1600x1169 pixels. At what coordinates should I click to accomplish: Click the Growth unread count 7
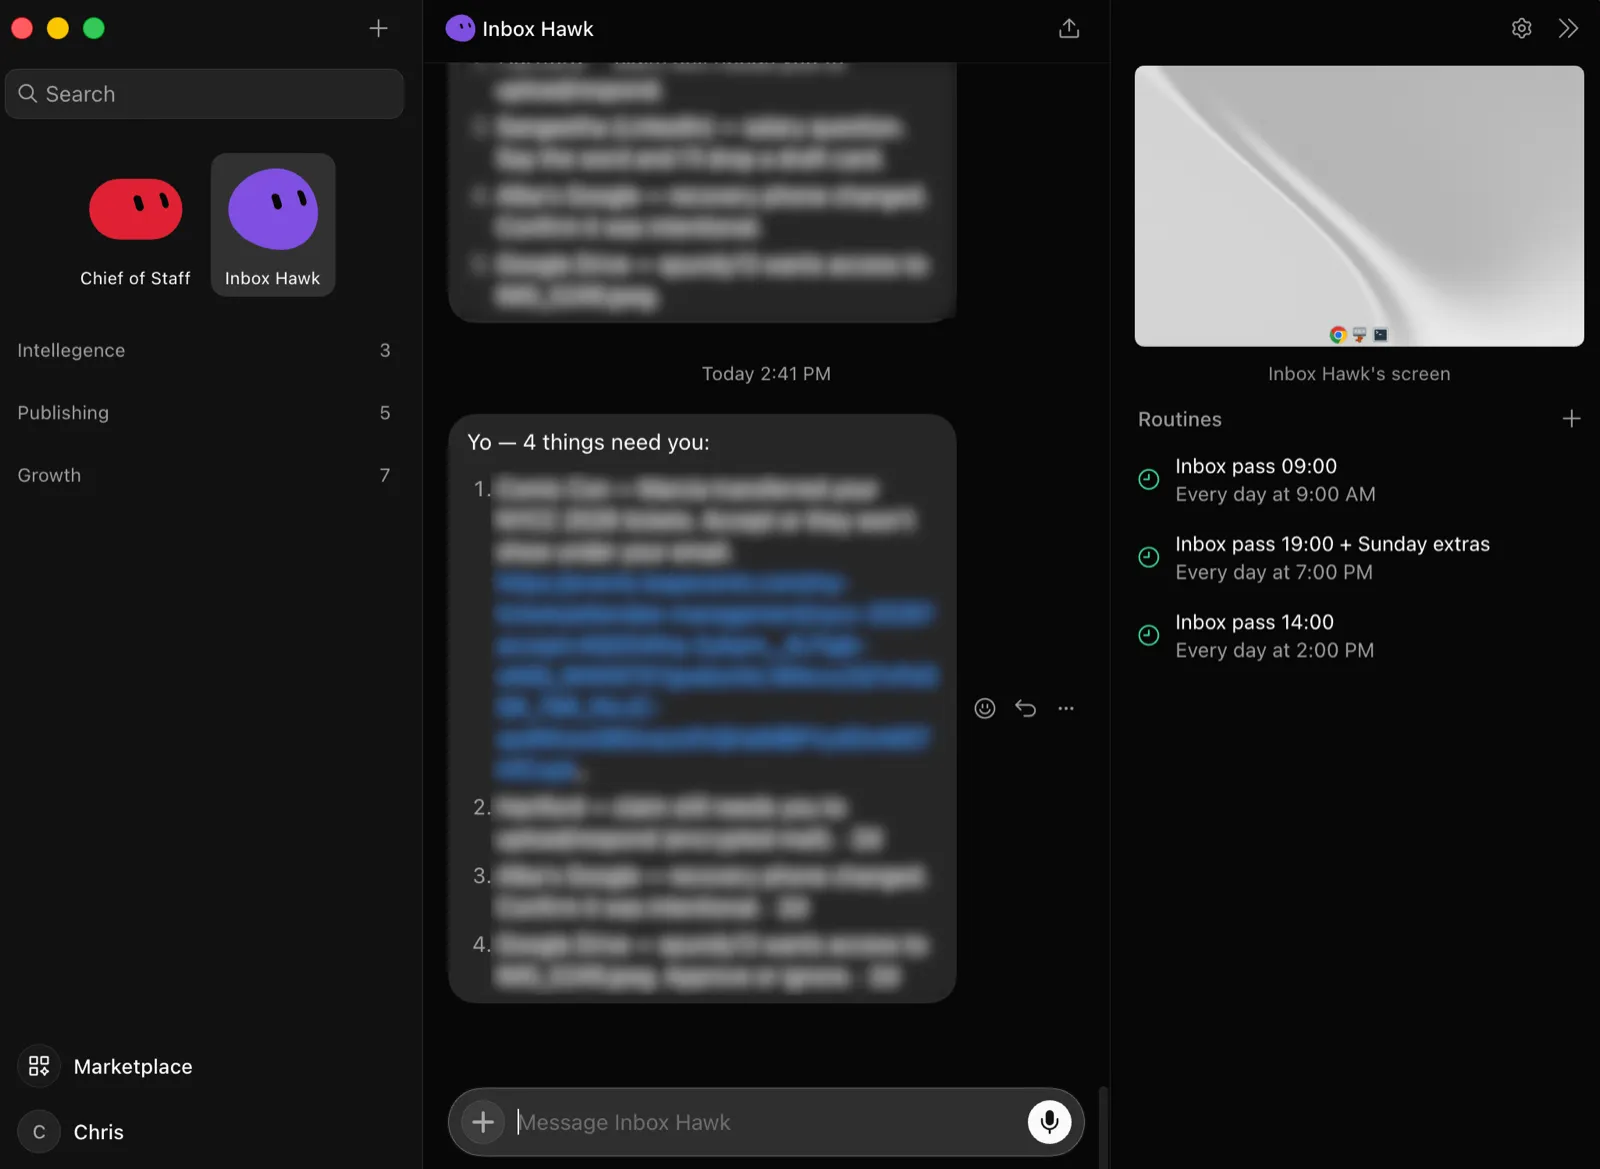point(385,475)
